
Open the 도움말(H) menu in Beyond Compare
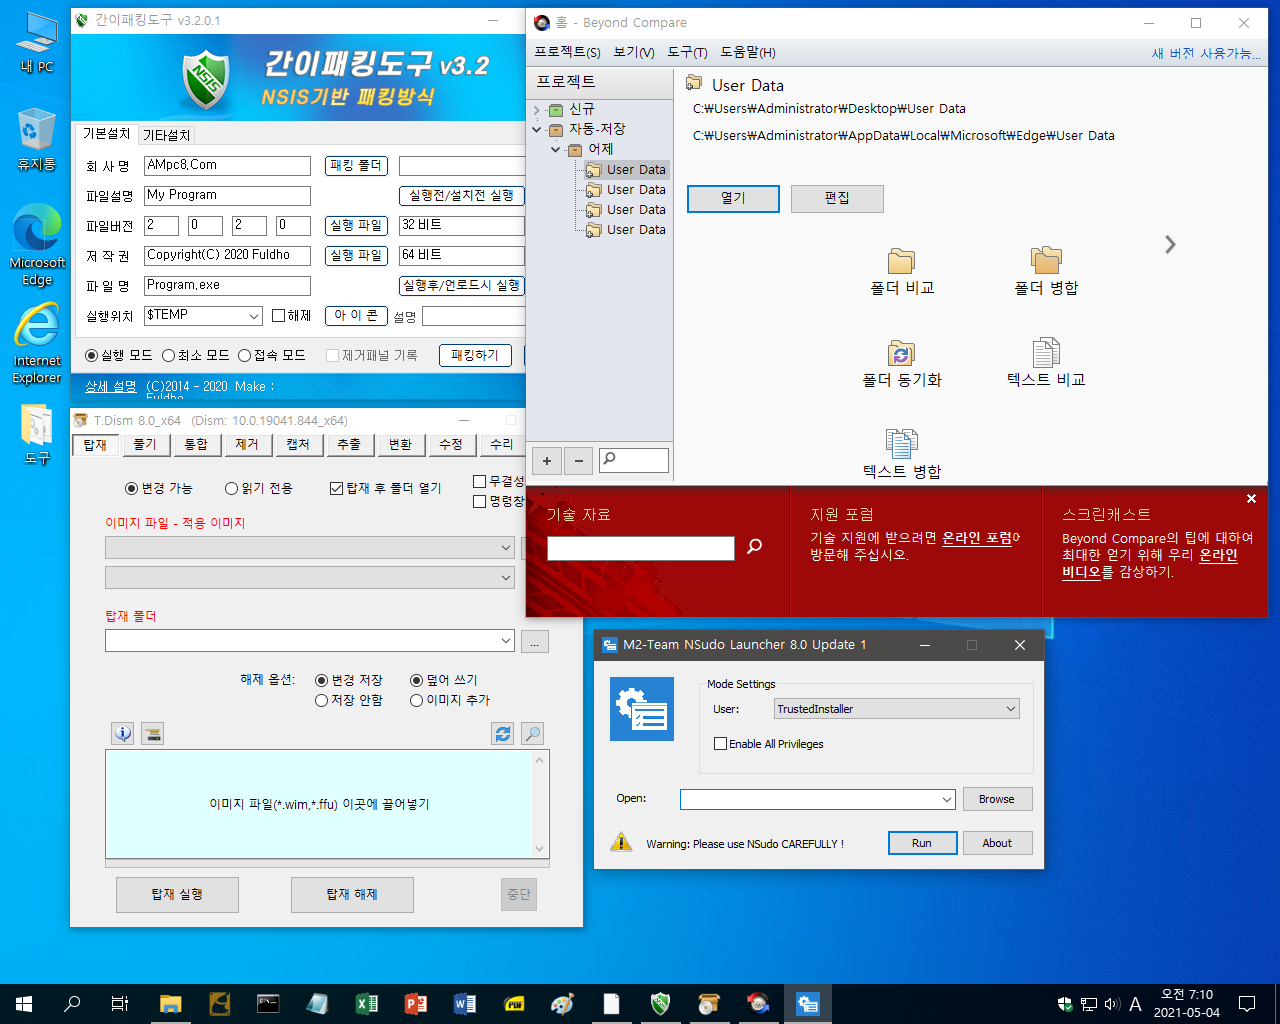click(747, 52)
